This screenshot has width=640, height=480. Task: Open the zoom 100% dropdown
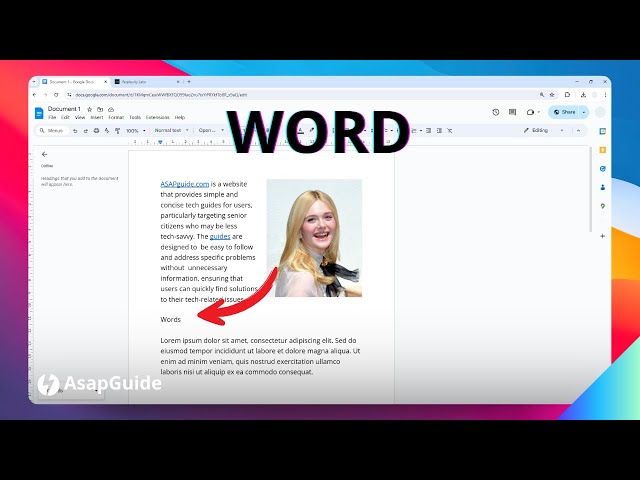click(x=136, y=131)
